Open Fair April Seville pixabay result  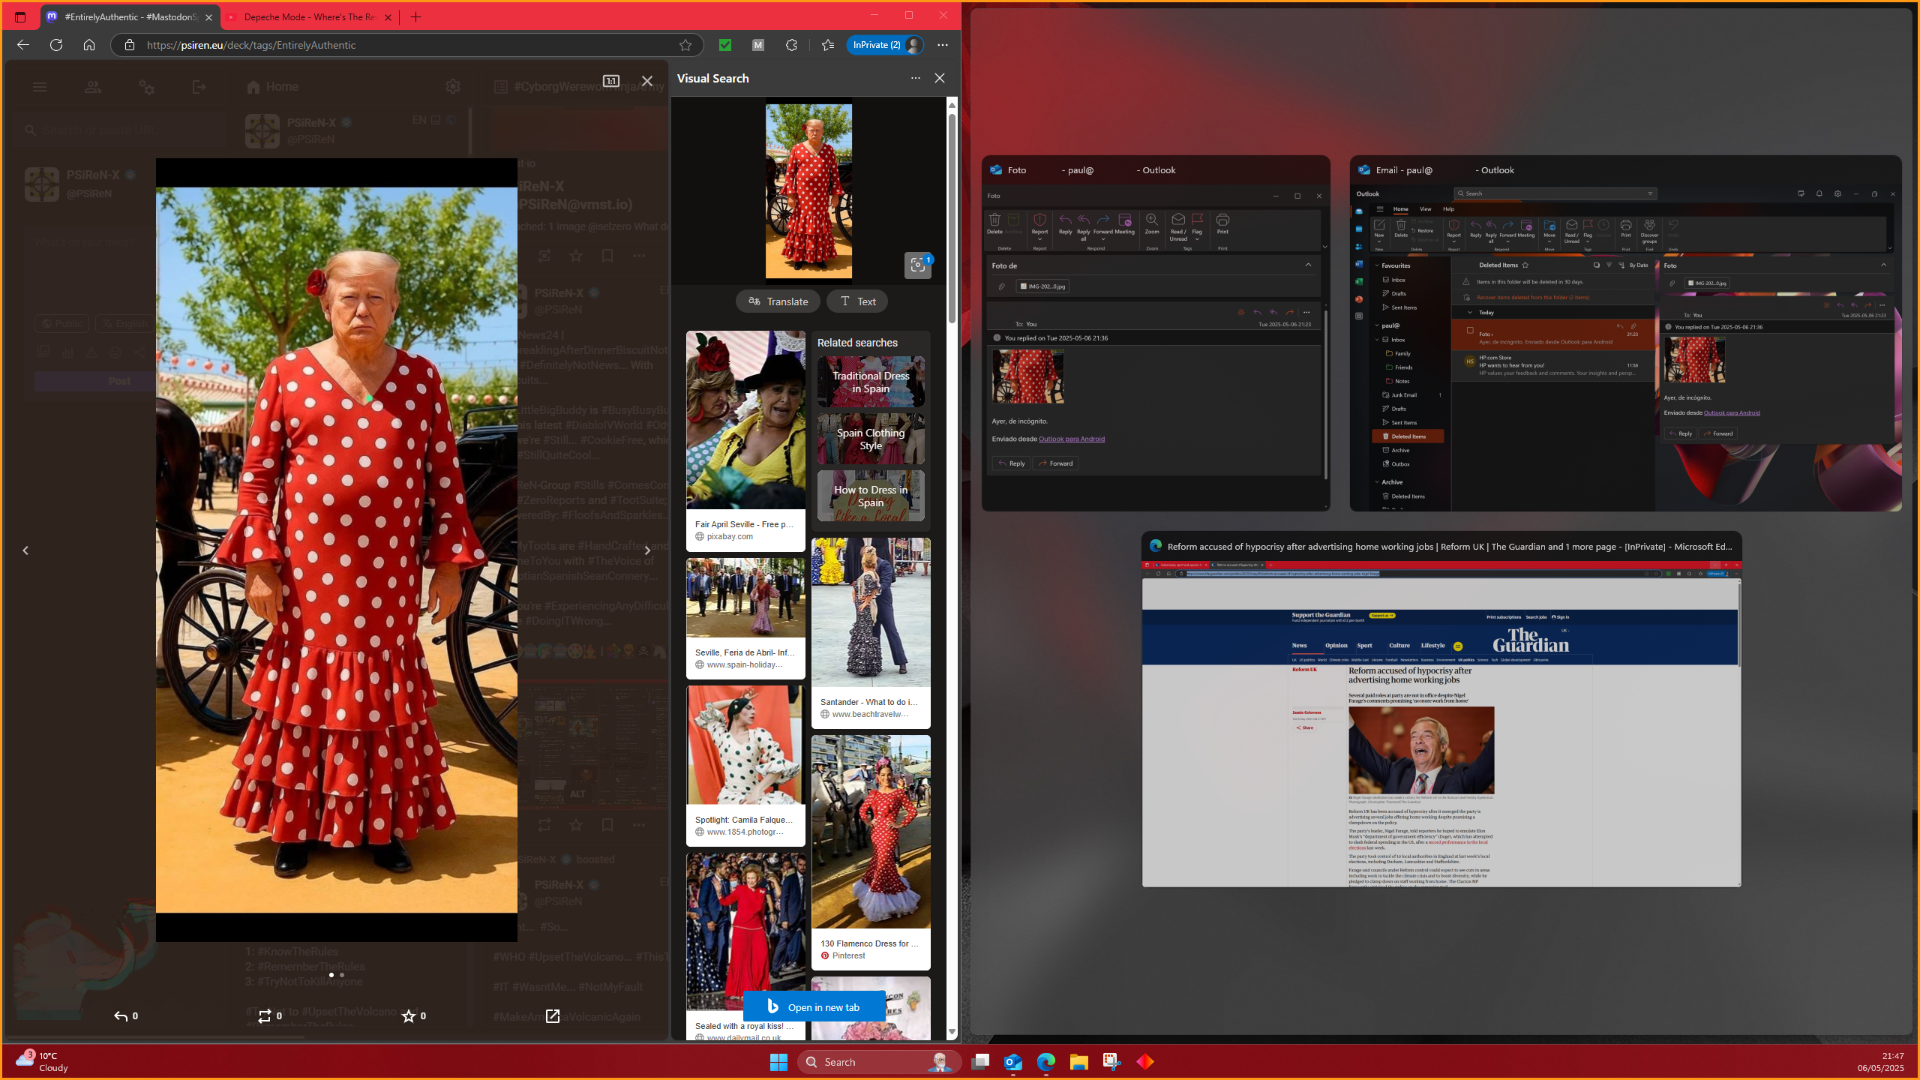[x=745, y=440]
